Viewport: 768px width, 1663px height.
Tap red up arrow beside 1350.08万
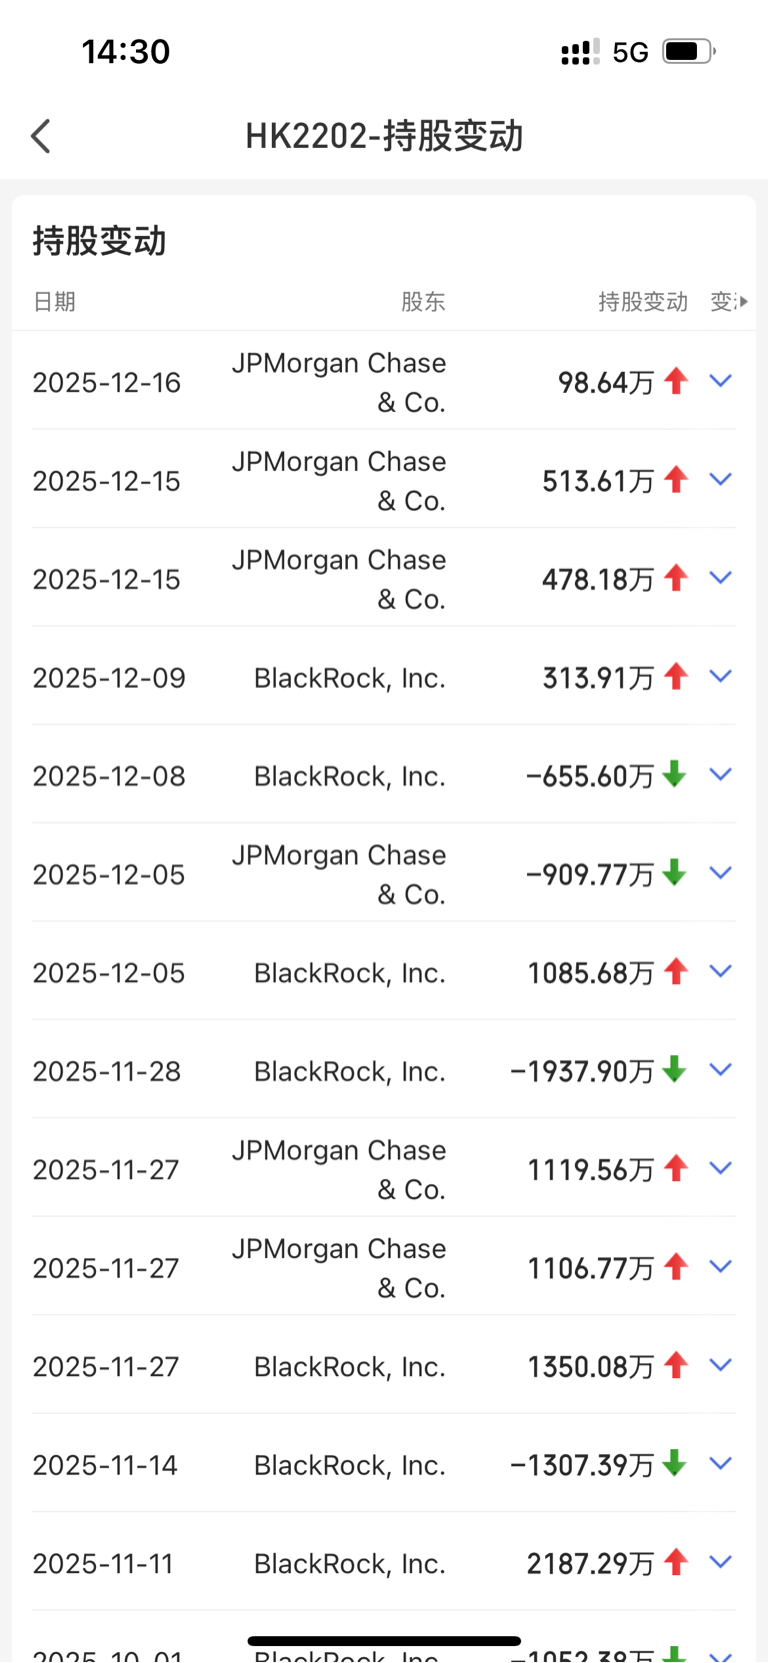(676, 1365)
